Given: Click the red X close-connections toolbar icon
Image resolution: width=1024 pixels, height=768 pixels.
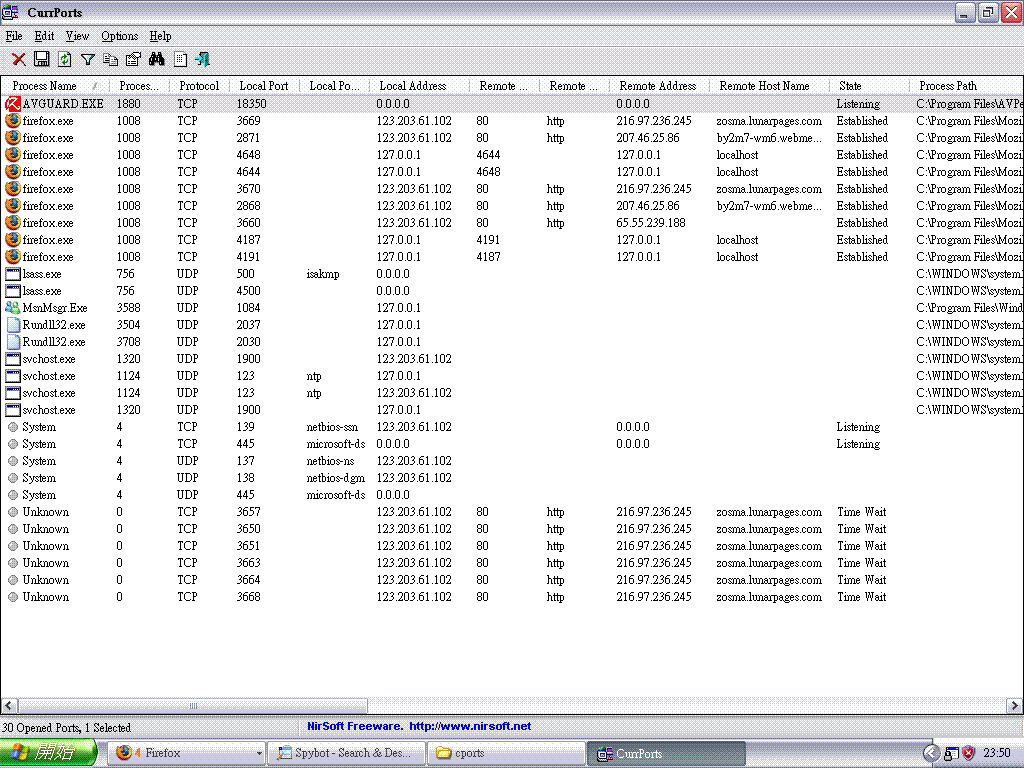Looking at the screenshot, I should click(19, 59).
